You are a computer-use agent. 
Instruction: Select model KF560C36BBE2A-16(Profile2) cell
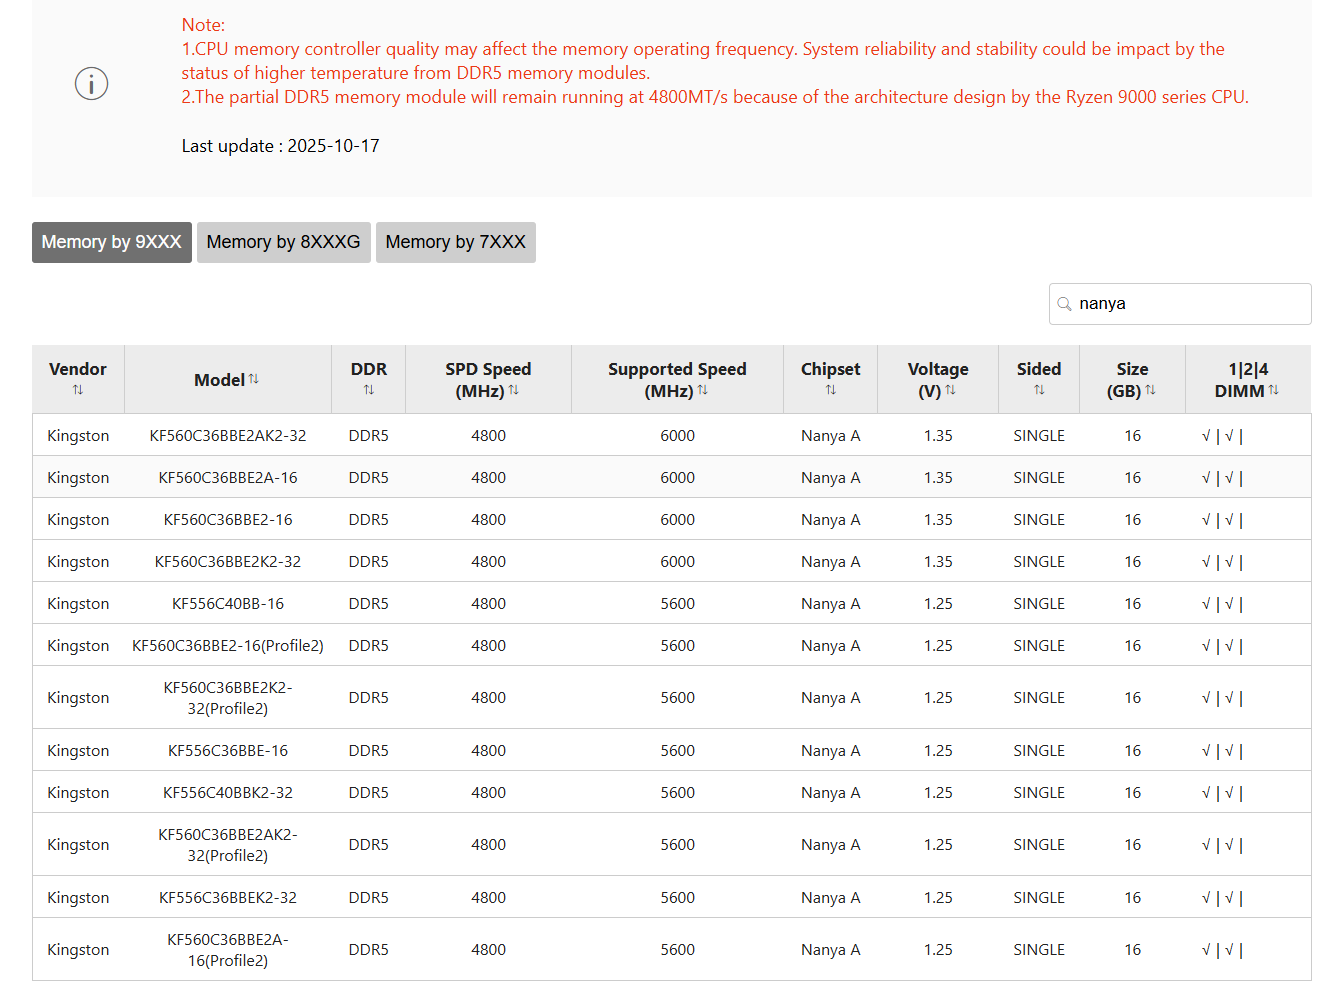click(228, 950)
